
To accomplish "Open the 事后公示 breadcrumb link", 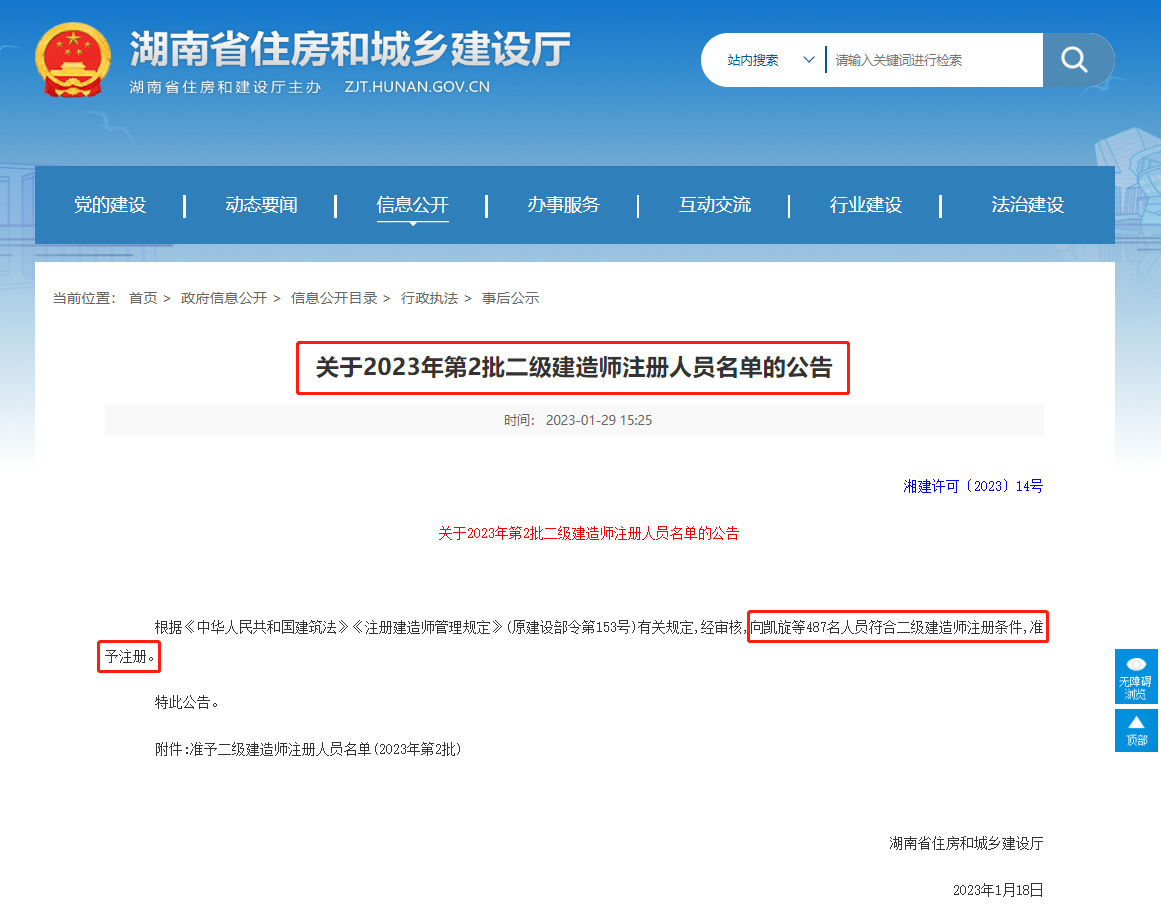I will pos(510,298).
